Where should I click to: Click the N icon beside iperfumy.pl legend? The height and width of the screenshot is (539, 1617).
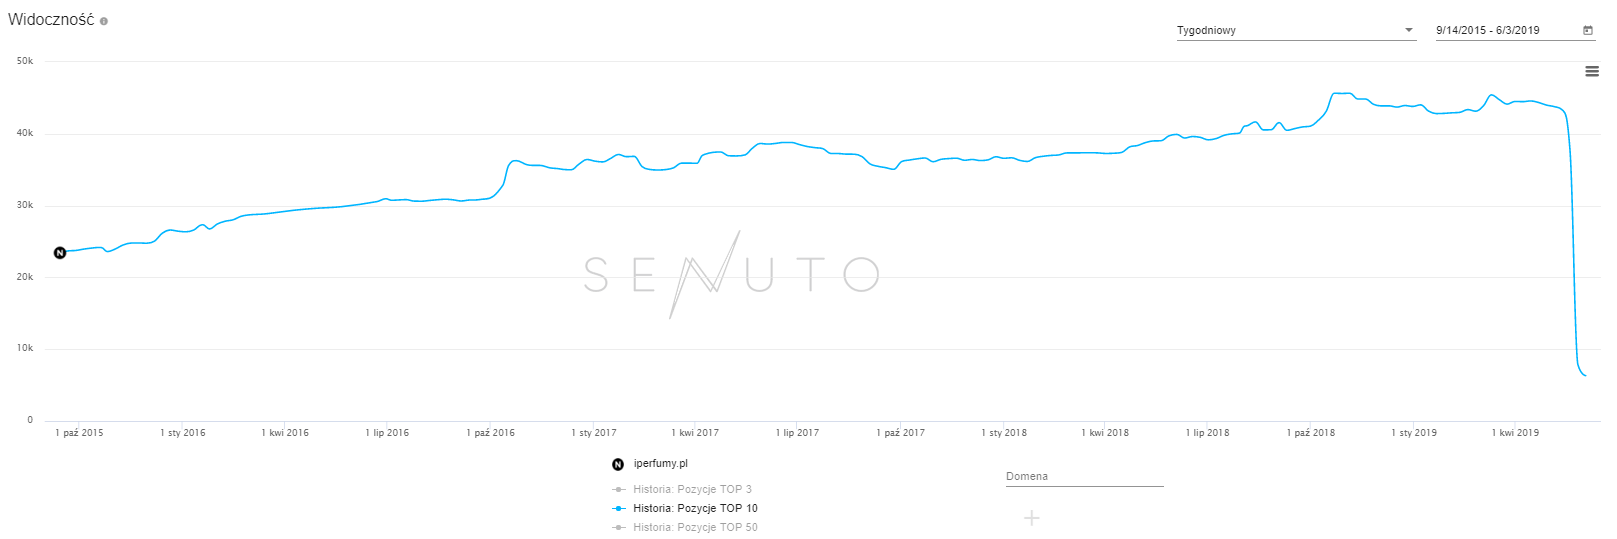click(618, 464)
